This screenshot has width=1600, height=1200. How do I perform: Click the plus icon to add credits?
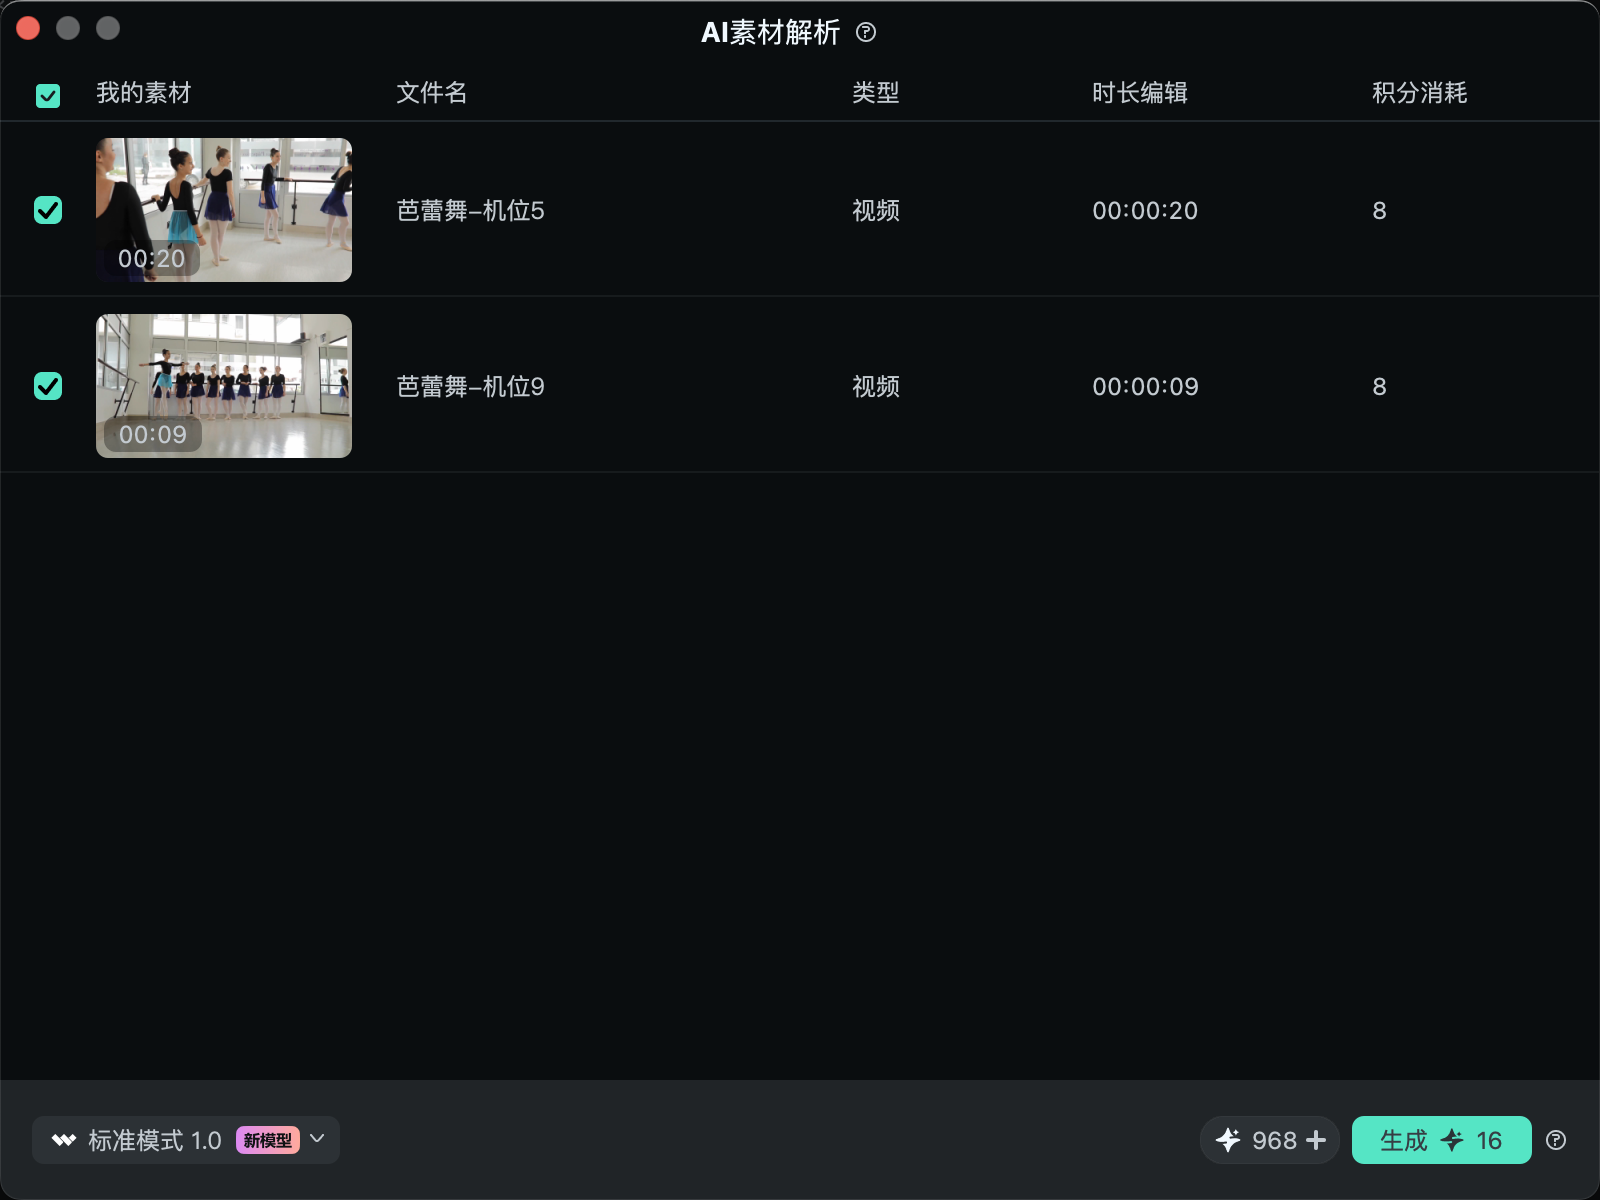(1316, 1140)
